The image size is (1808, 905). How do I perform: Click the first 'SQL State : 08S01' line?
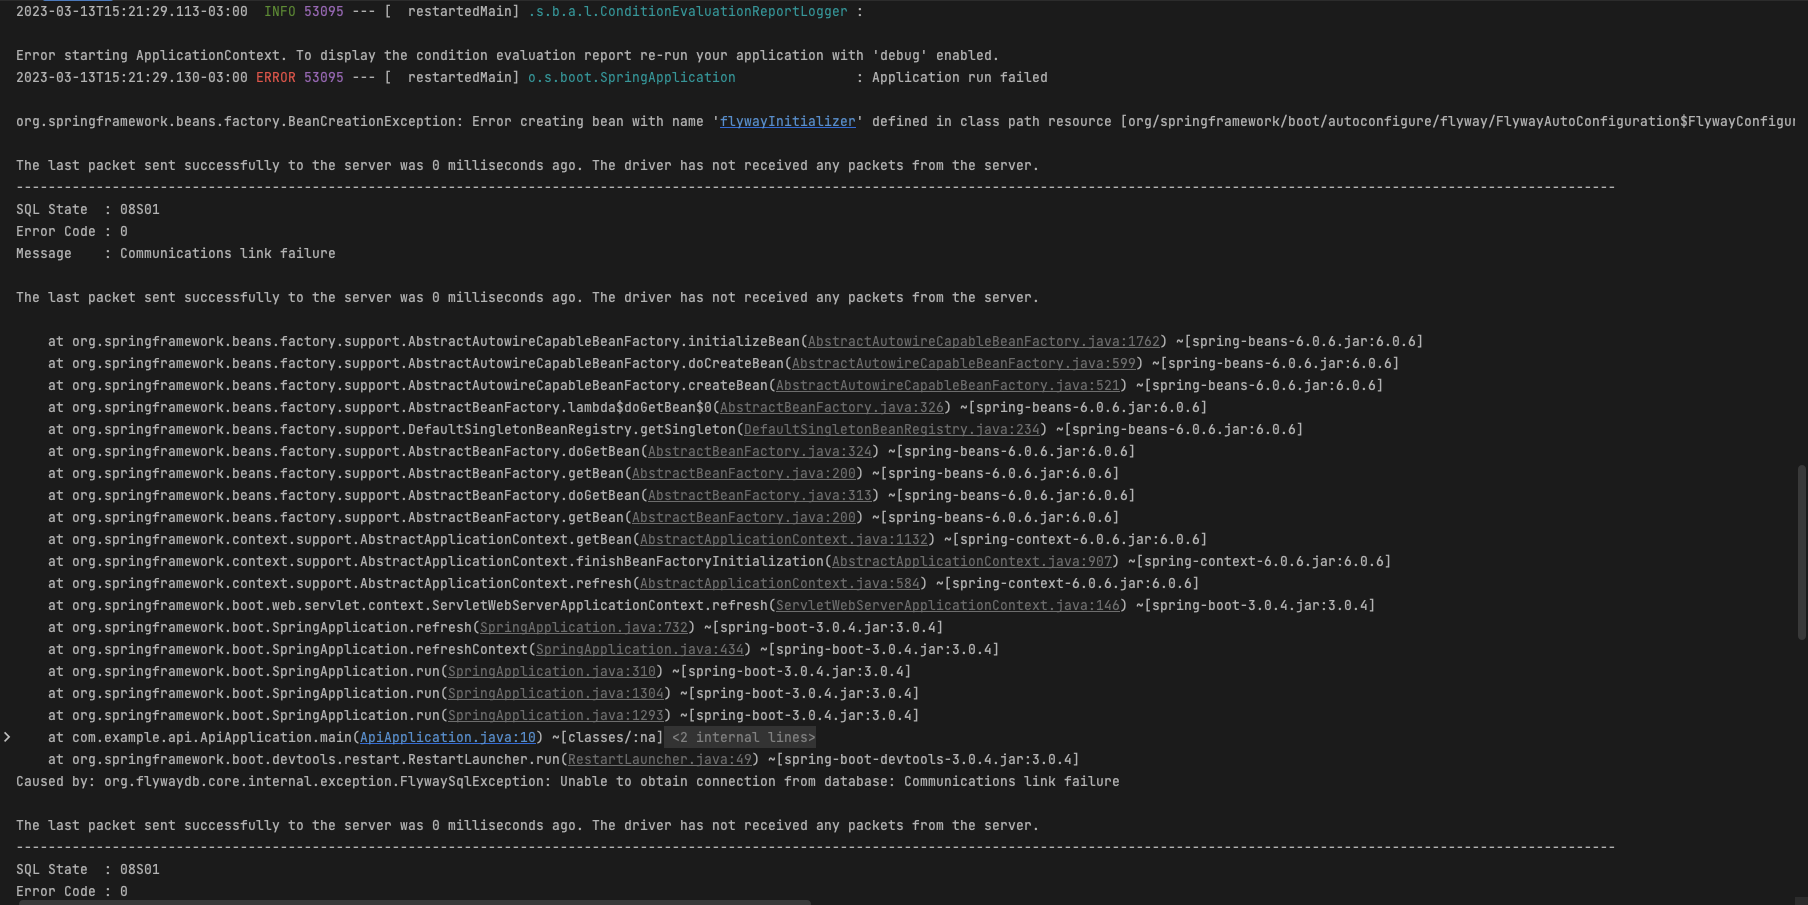coord(88,209)
